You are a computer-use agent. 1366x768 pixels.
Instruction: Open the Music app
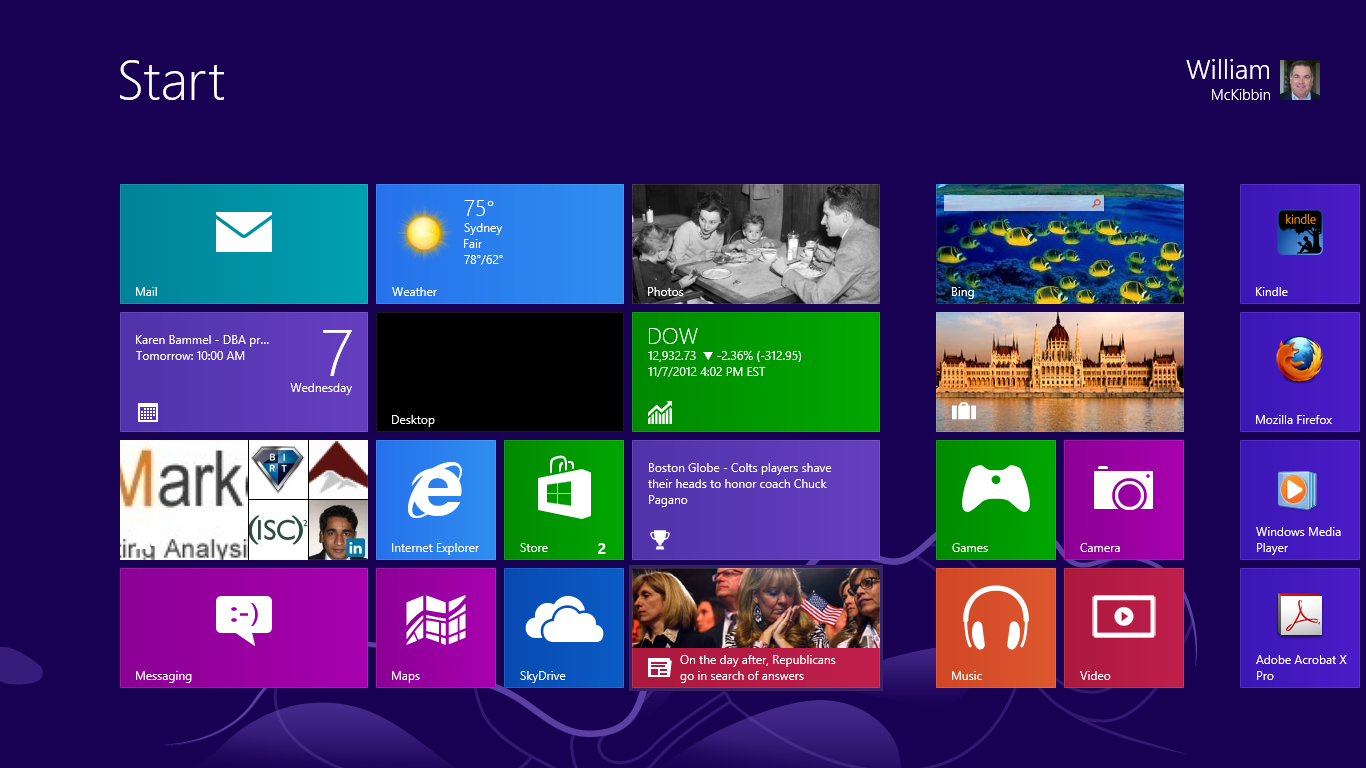(995, 627)
